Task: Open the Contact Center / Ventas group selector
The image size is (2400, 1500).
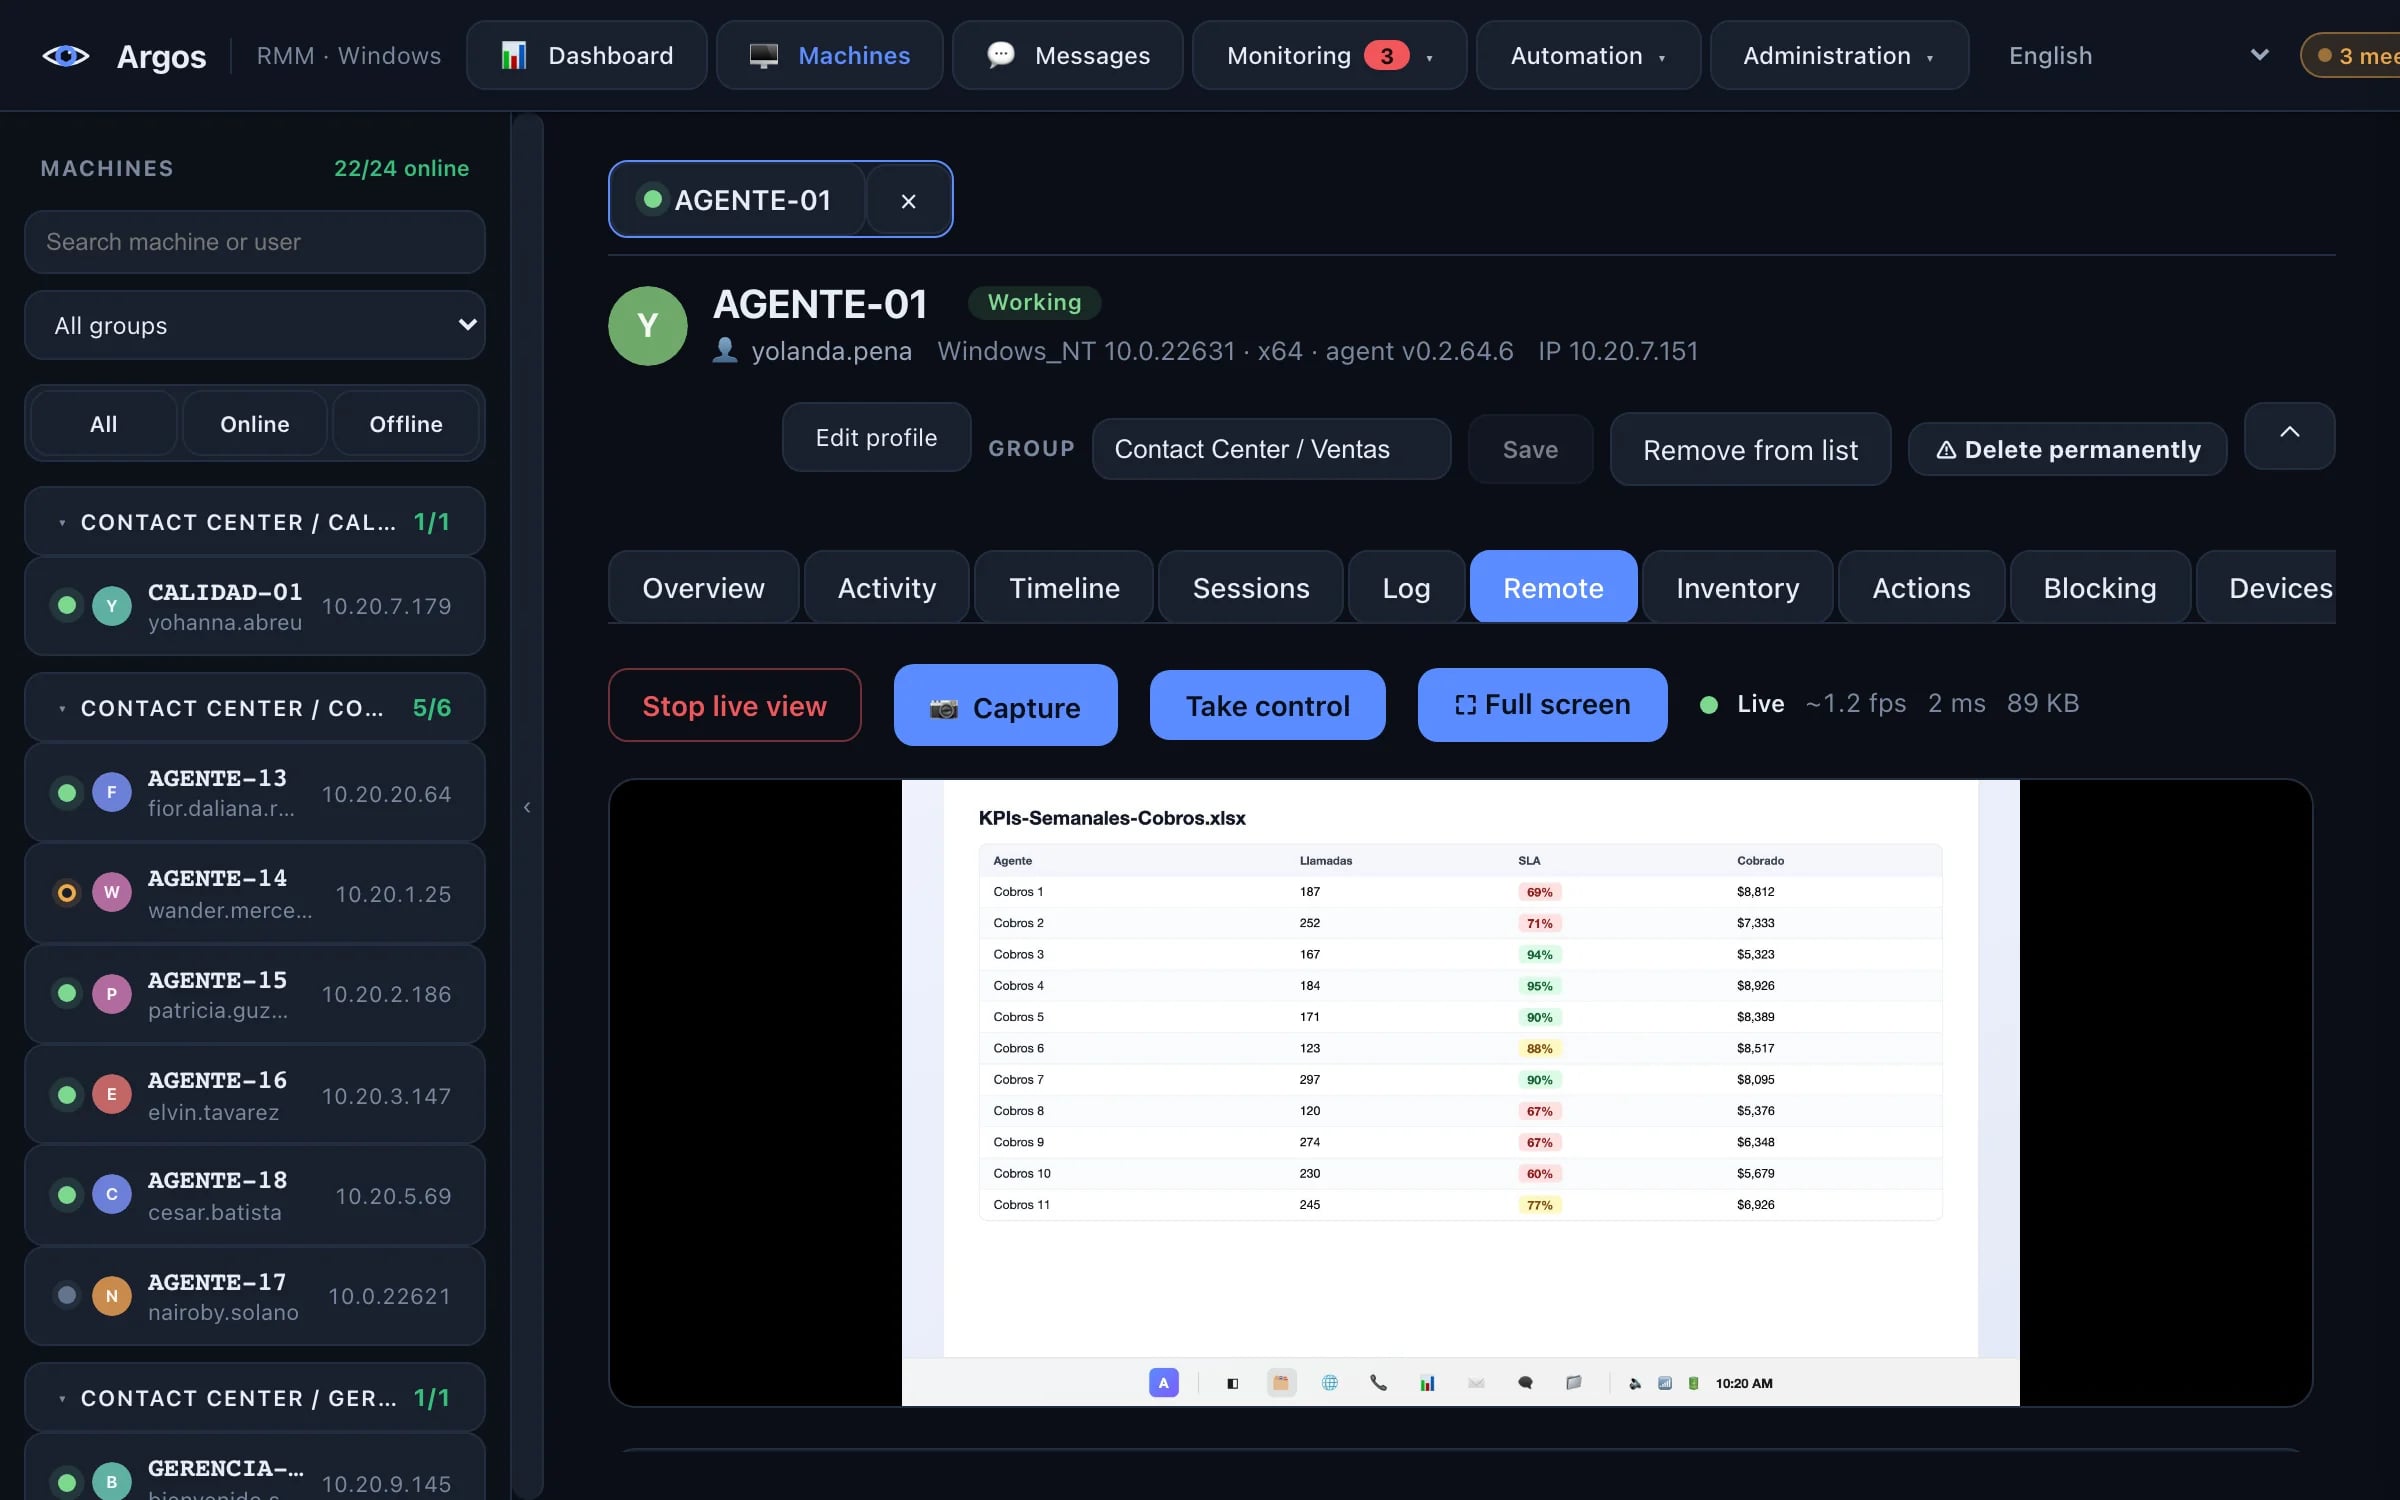Action: [x=1271, y=449]
